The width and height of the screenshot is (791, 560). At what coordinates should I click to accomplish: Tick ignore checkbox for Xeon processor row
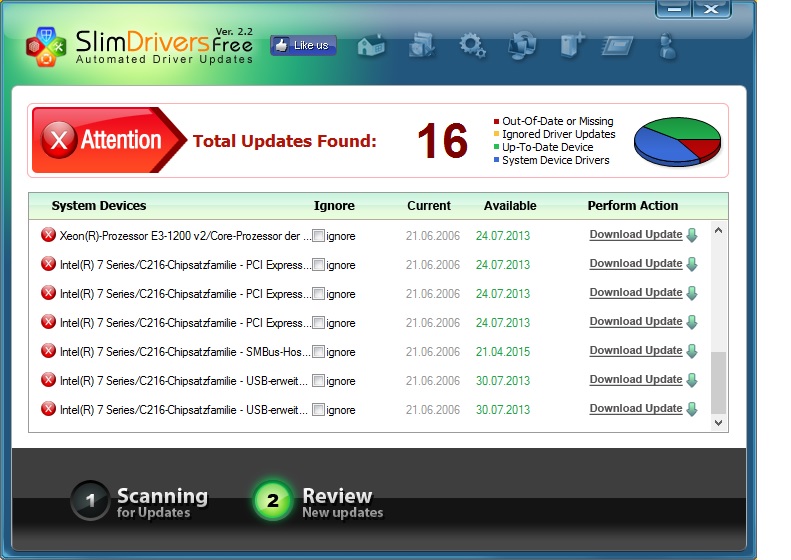(x=318, y=236)
